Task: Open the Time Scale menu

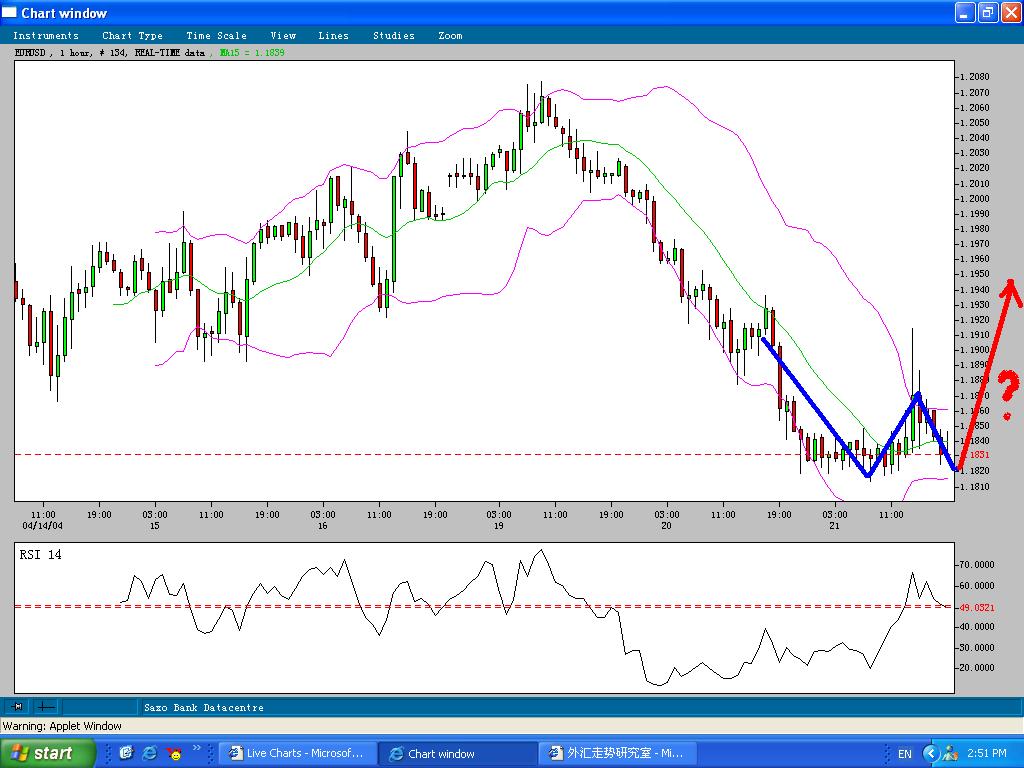Action: 216,35
